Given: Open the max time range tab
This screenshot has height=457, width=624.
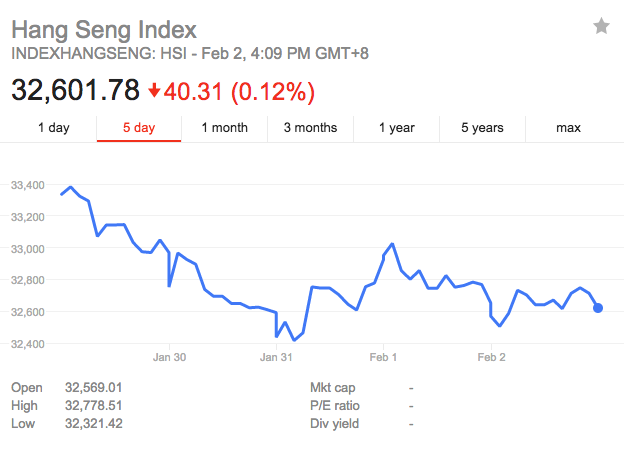Looking at the screenshot, I should (568, 128).
